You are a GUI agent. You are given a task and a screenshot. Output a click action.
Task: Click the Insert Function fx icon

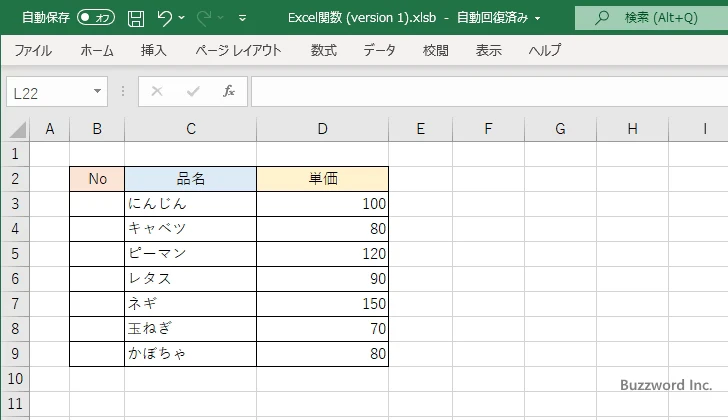click(228, 91)
